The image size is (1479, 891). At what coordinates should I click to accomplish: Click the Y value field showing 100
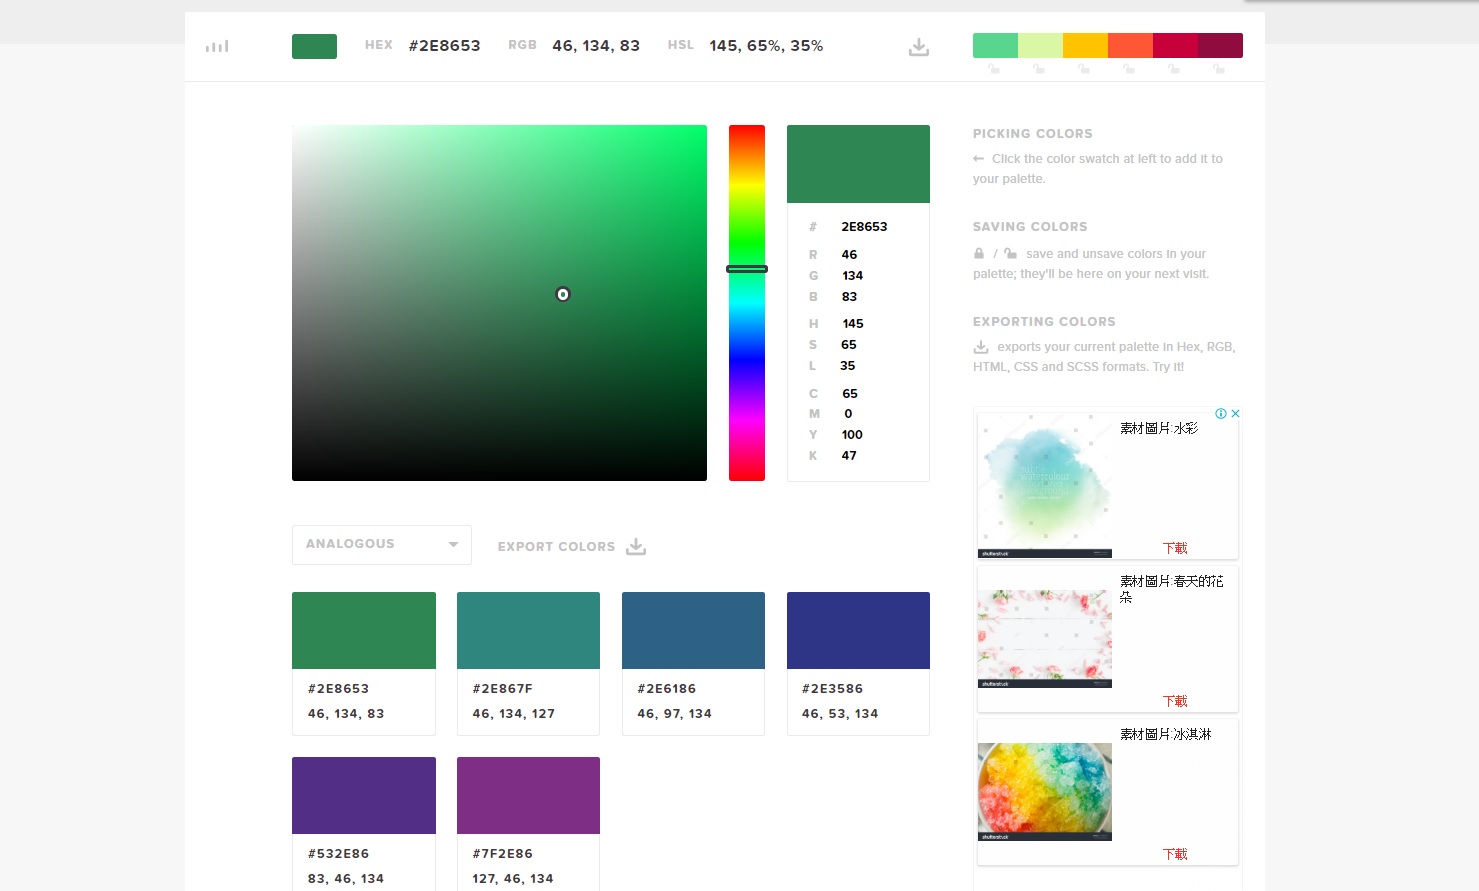tap(852, 435)
